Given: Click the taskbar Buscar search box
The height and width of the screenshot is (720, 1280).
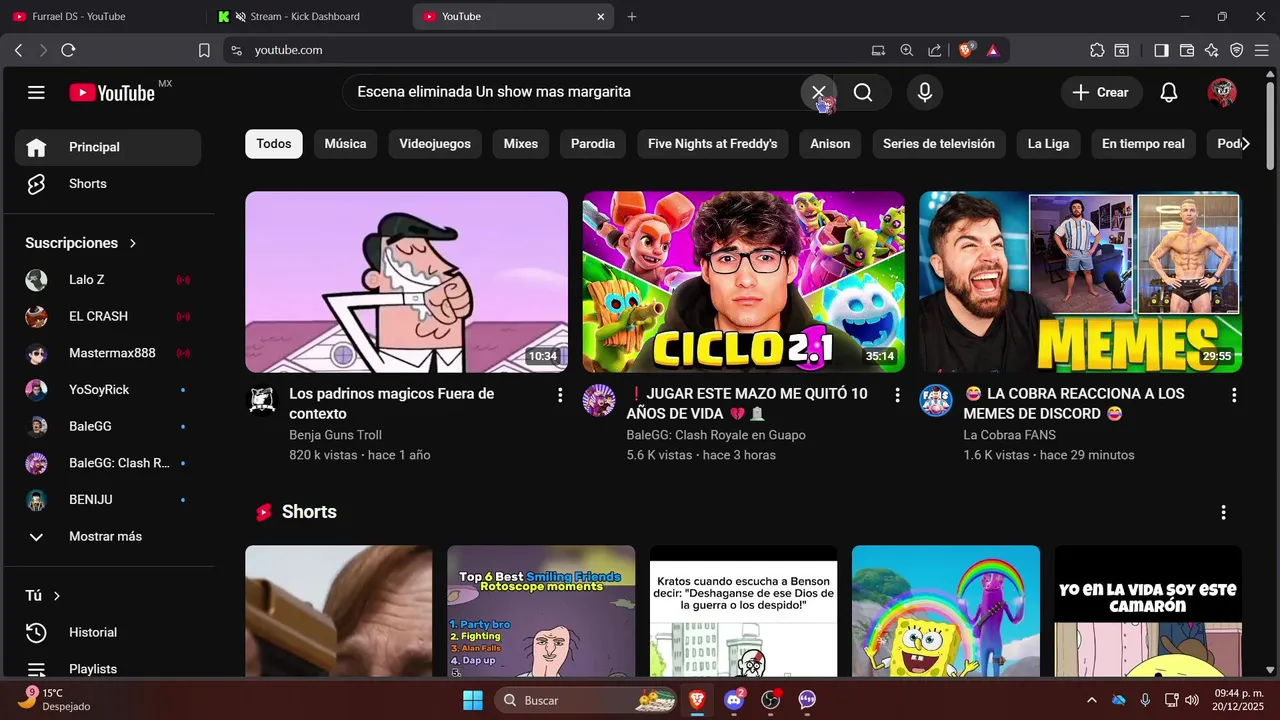Looking at the screenshot, I should point(586,700).
